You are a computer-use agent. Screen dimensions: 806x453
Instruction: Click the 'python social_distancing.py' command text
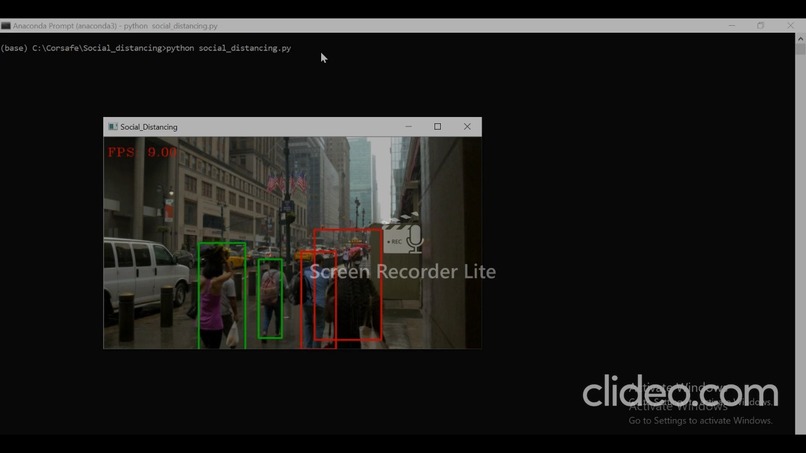(228, 48)
